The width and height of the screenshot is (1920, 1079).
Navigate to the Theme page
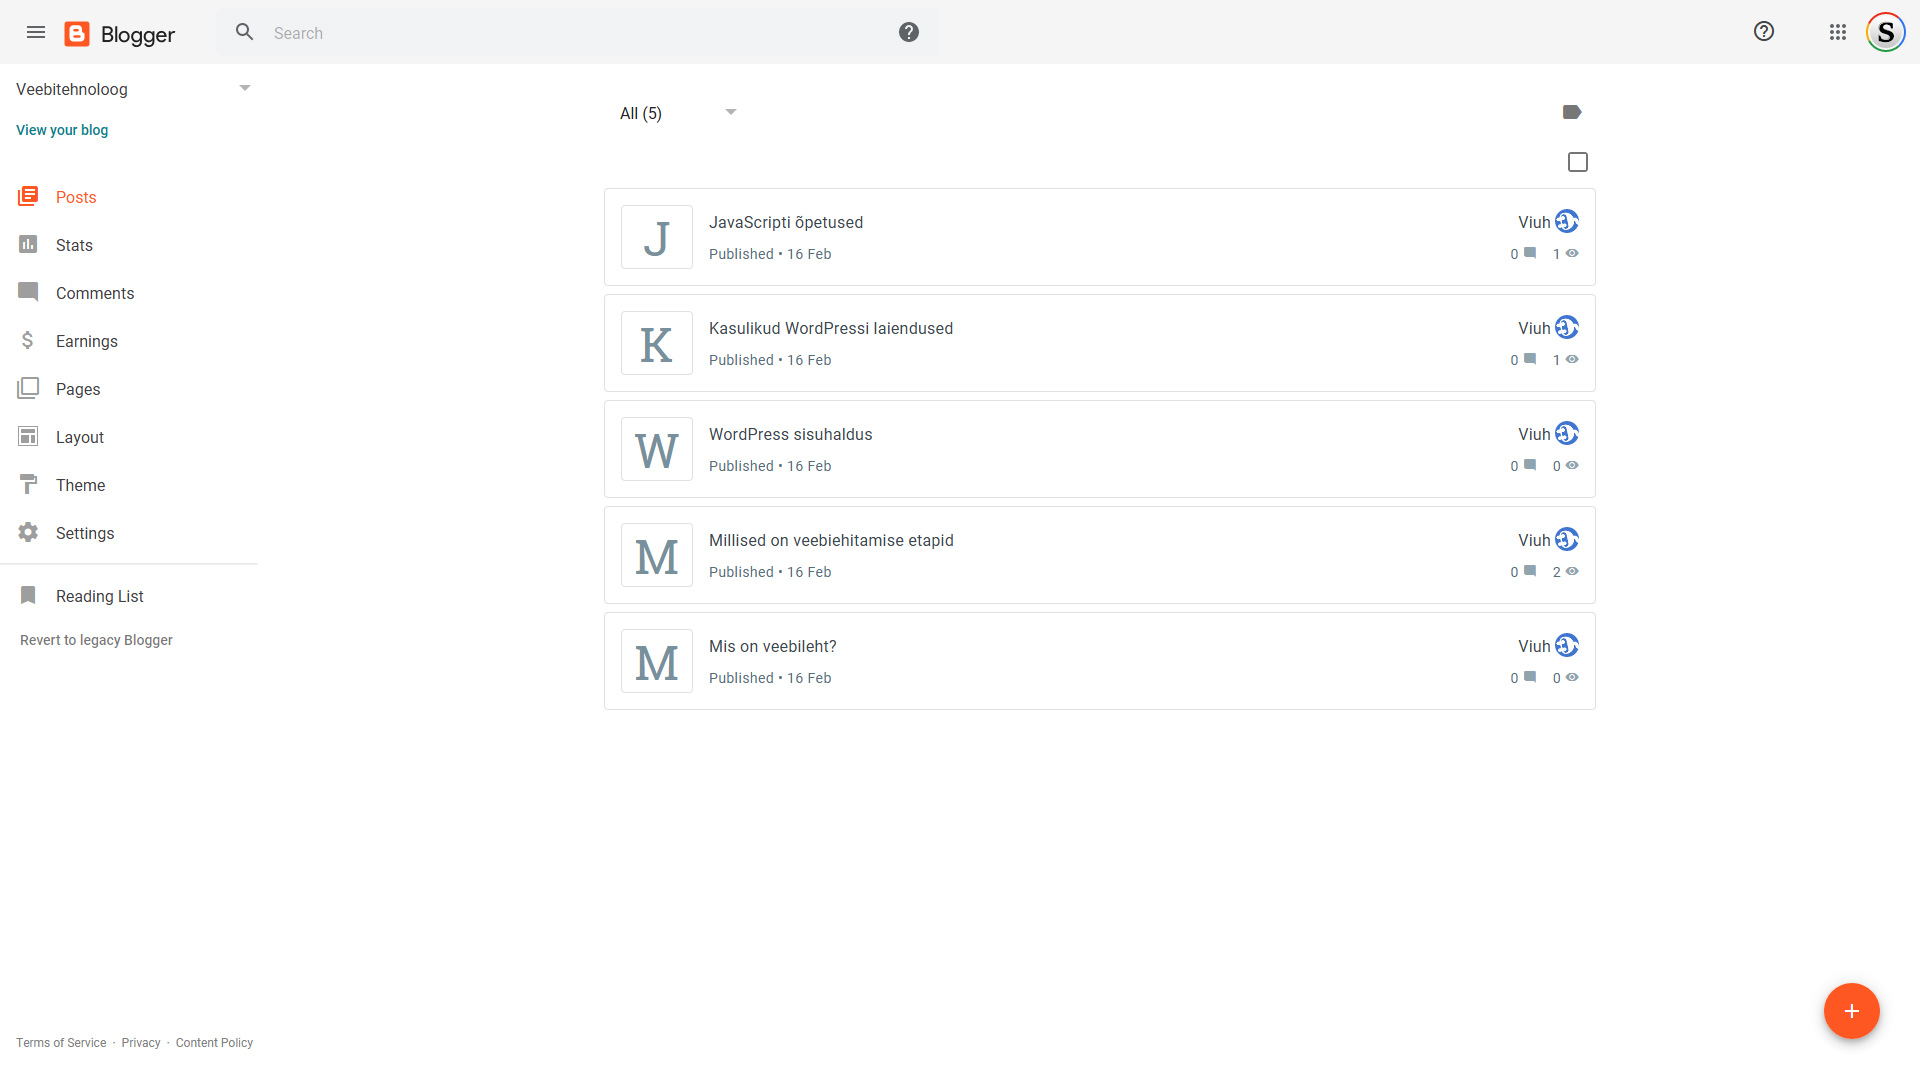point(80,485)
